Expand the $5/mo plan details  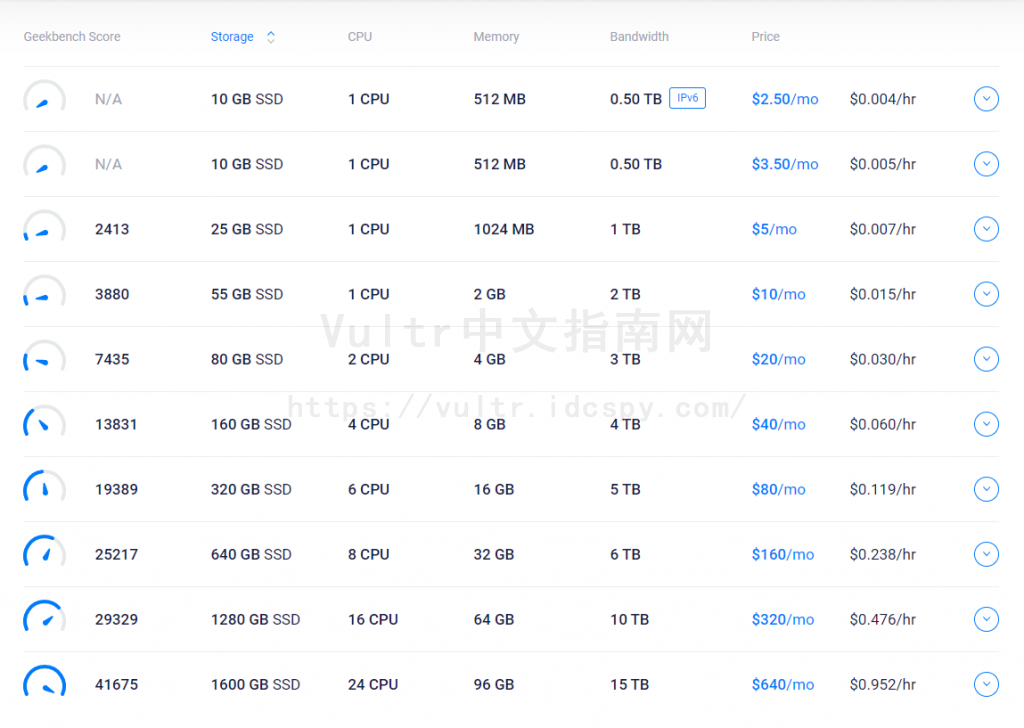(986, 229)
